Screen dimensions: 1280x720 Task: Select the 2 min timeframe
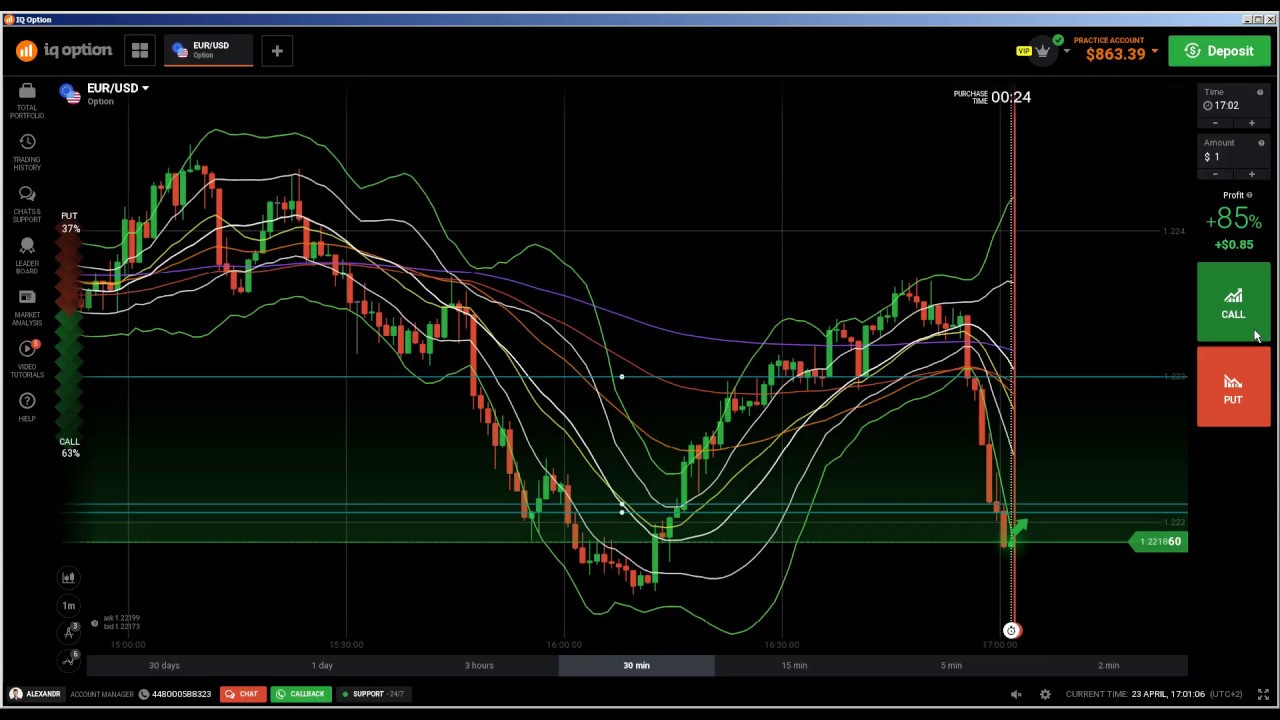tap(1108, 665)
